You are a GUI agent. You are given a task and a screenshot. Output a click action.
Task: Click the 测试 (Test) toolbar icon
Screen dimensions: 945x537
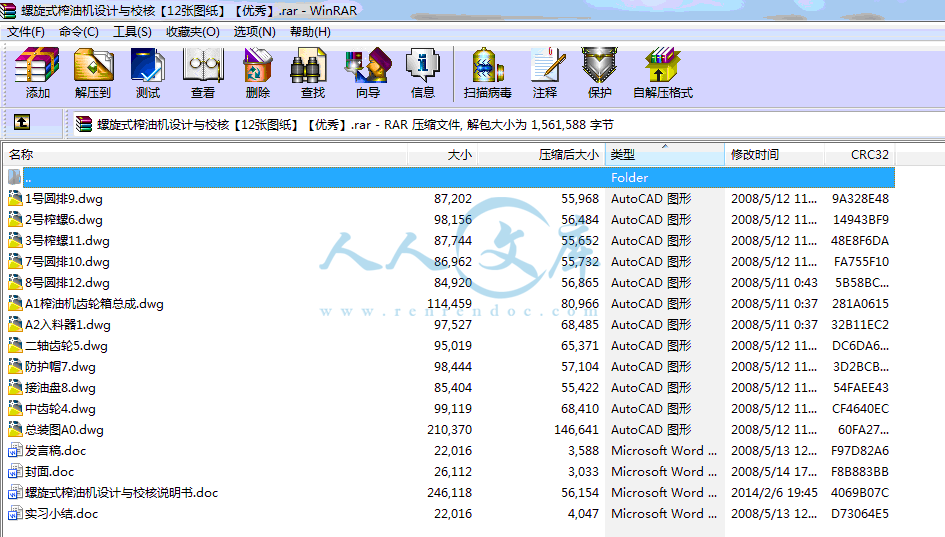click(x=148, y=66)
